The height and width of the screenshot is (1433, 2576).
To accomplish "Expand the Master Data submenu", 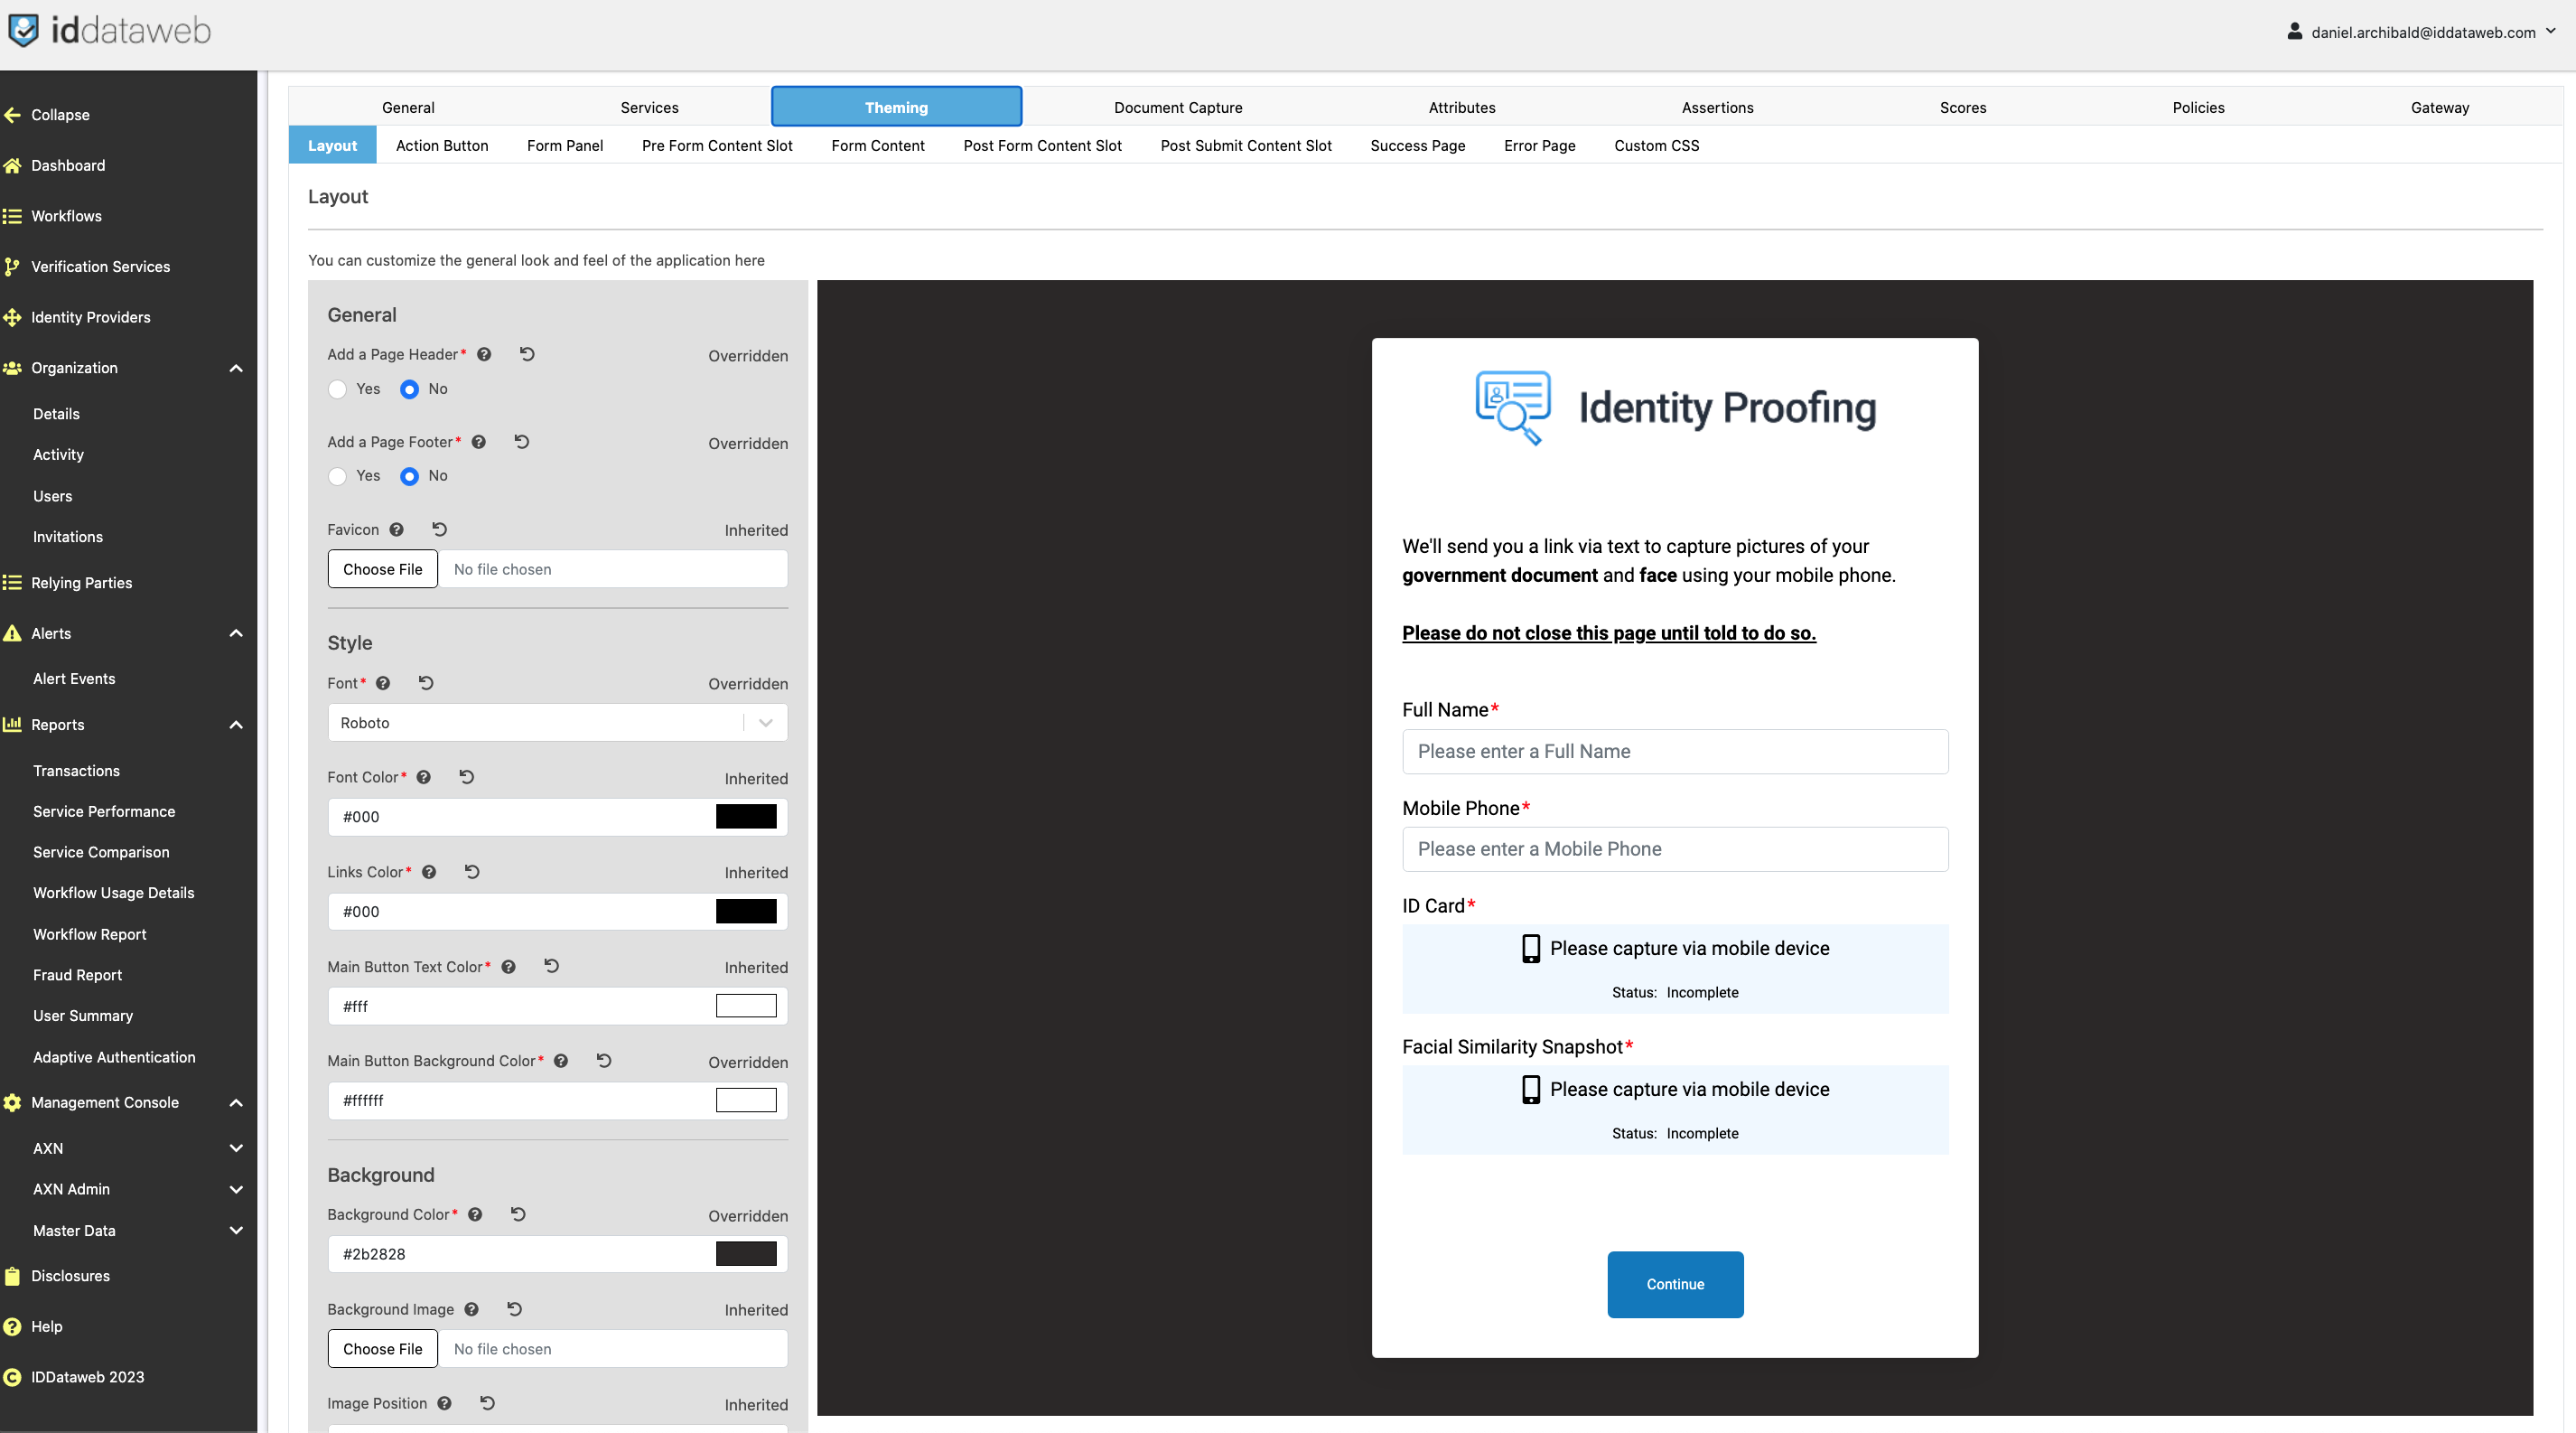I will [236, 1231].
